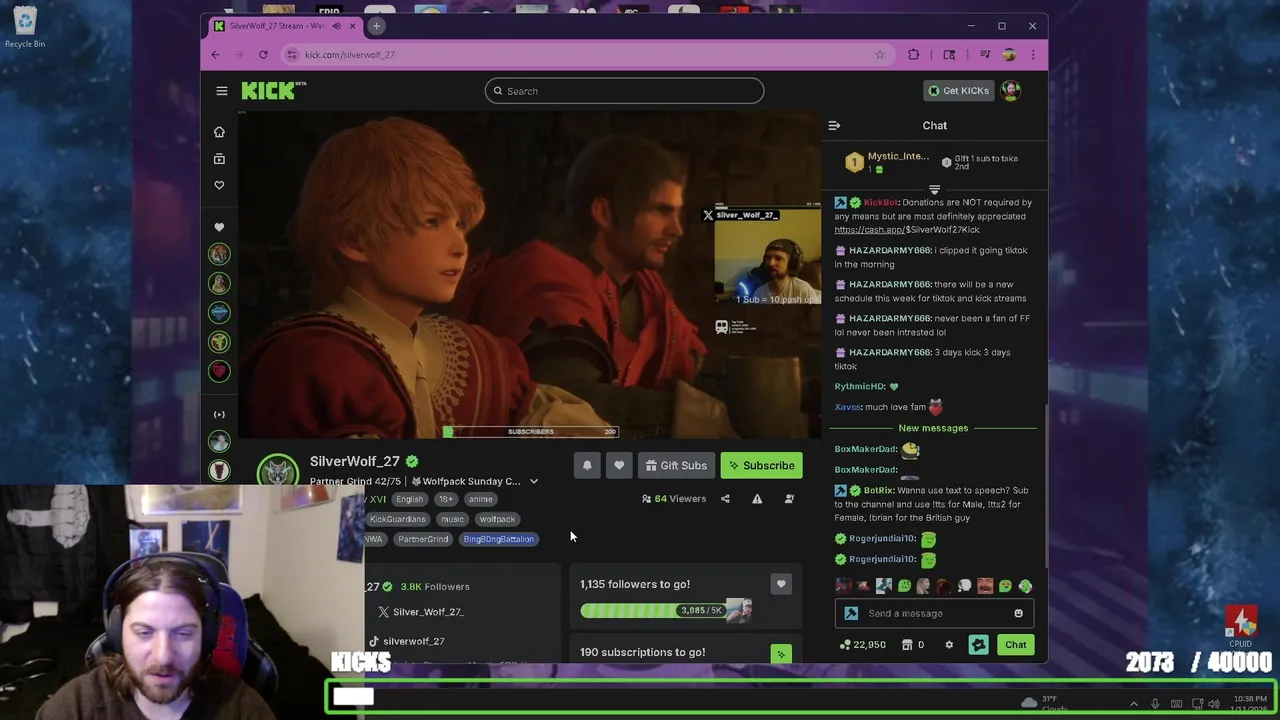
Task: Open the shop icon showing 0
Action: click(913, 645)
